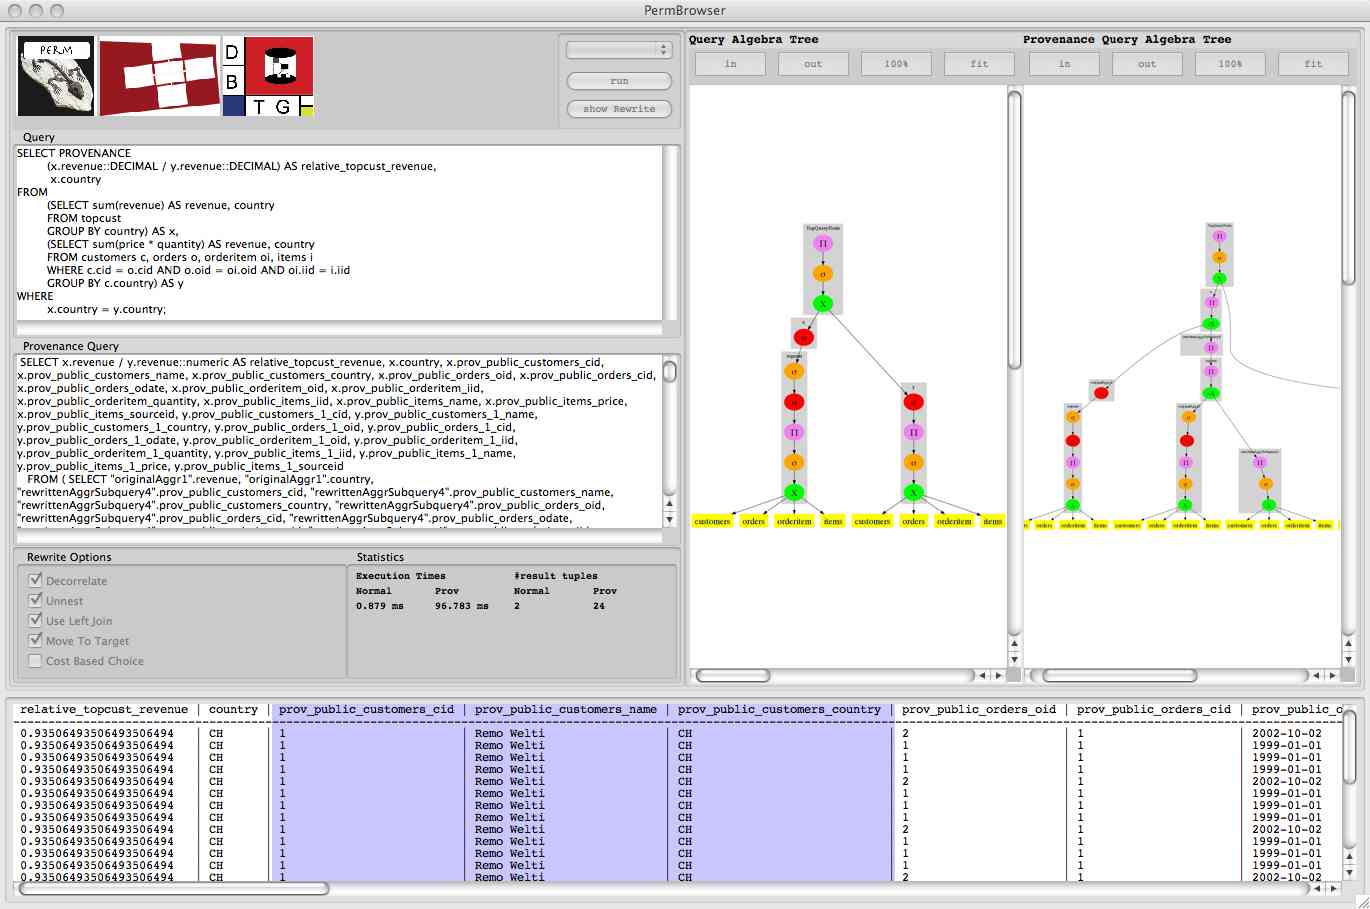Click the prov_public_customers_name column header
This screenshot has width=1370, height=909.
click(x=566, y=710)
